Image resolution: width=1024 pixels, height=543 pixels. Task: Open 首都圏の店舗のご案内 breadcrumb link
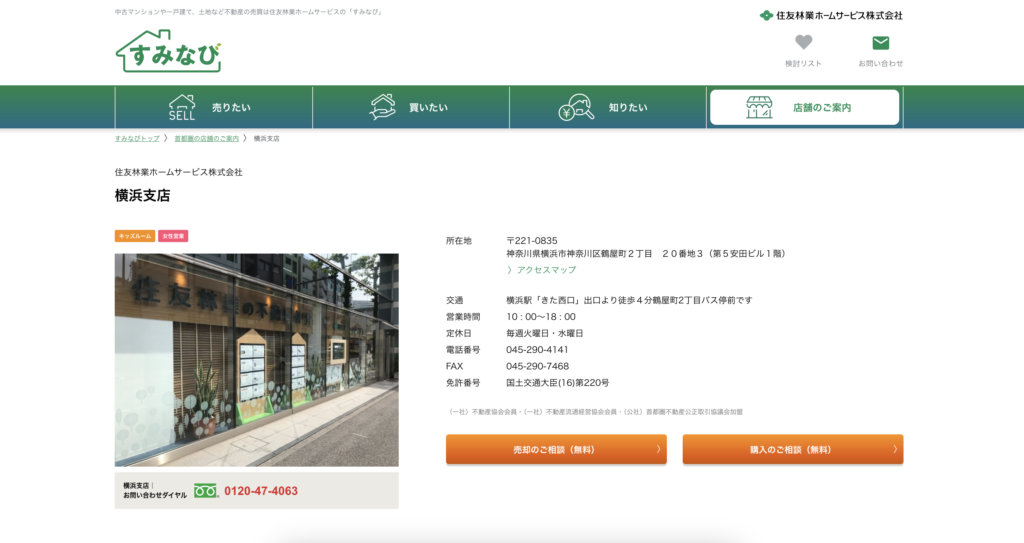[206, 138]
